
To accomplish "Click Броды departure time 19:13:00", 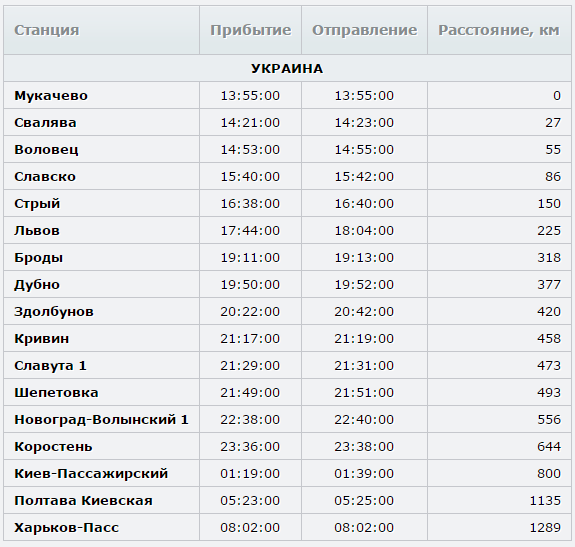I will [364, 258].
